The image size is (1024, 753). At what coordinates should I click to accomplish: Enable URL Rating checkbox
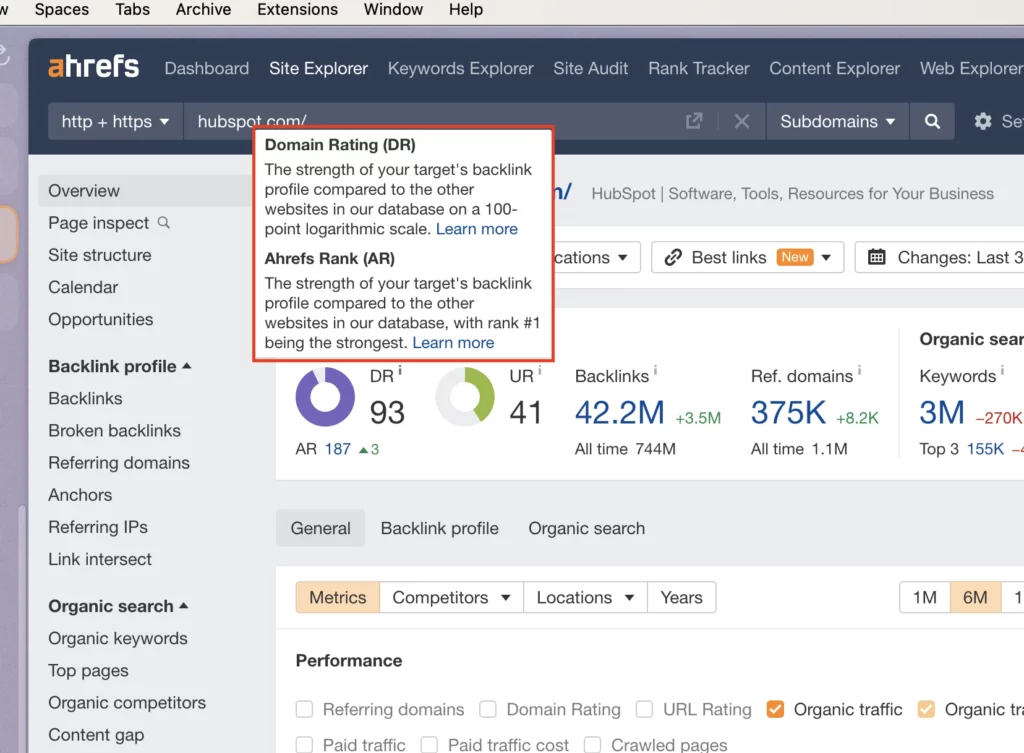pos(645,709)
